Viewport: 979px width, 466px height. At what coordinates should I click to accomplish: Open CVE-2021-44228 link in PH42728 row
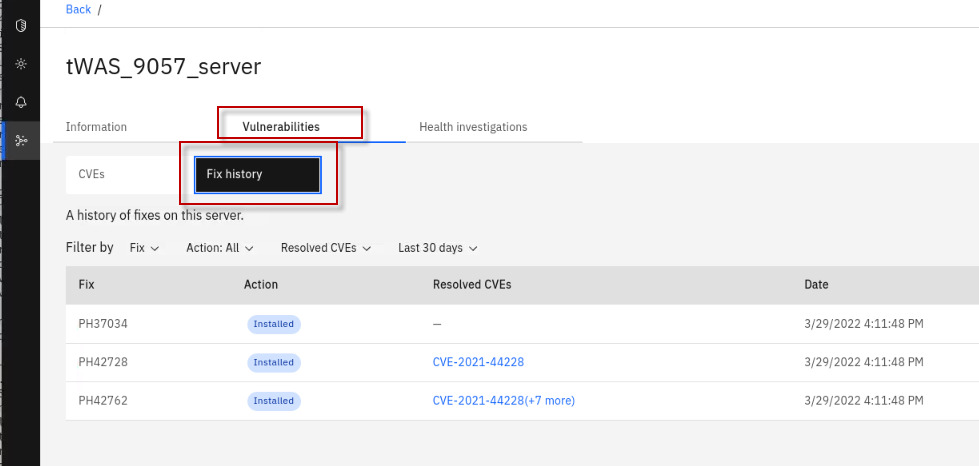point(478,362)
